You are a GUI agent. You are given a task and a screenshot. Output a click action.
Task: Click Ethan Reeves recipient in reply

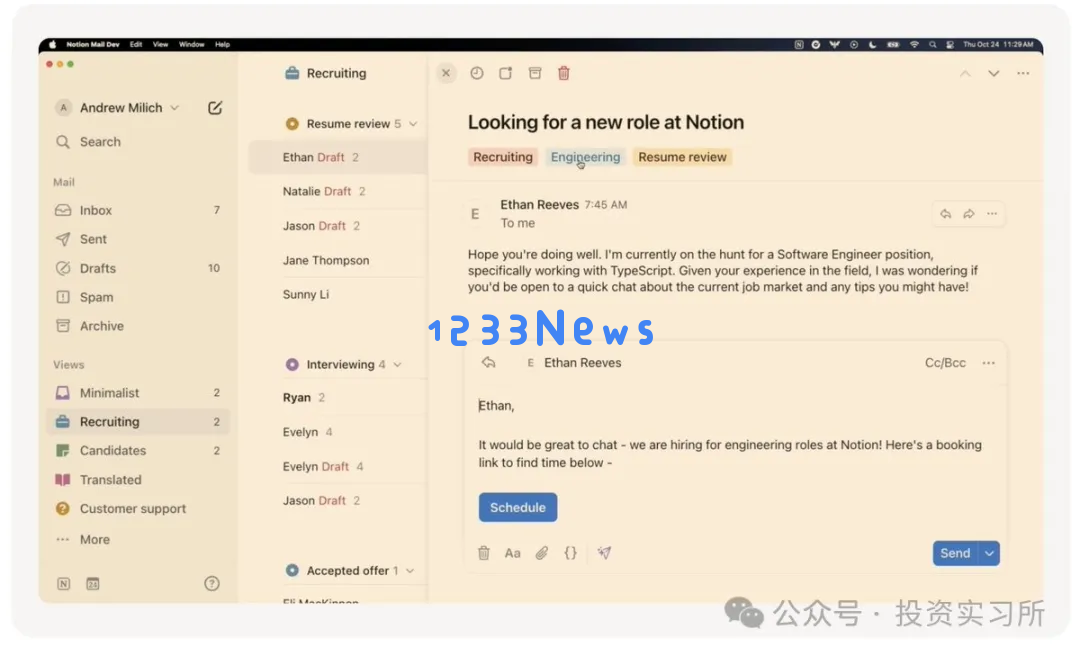pos(574,362)
